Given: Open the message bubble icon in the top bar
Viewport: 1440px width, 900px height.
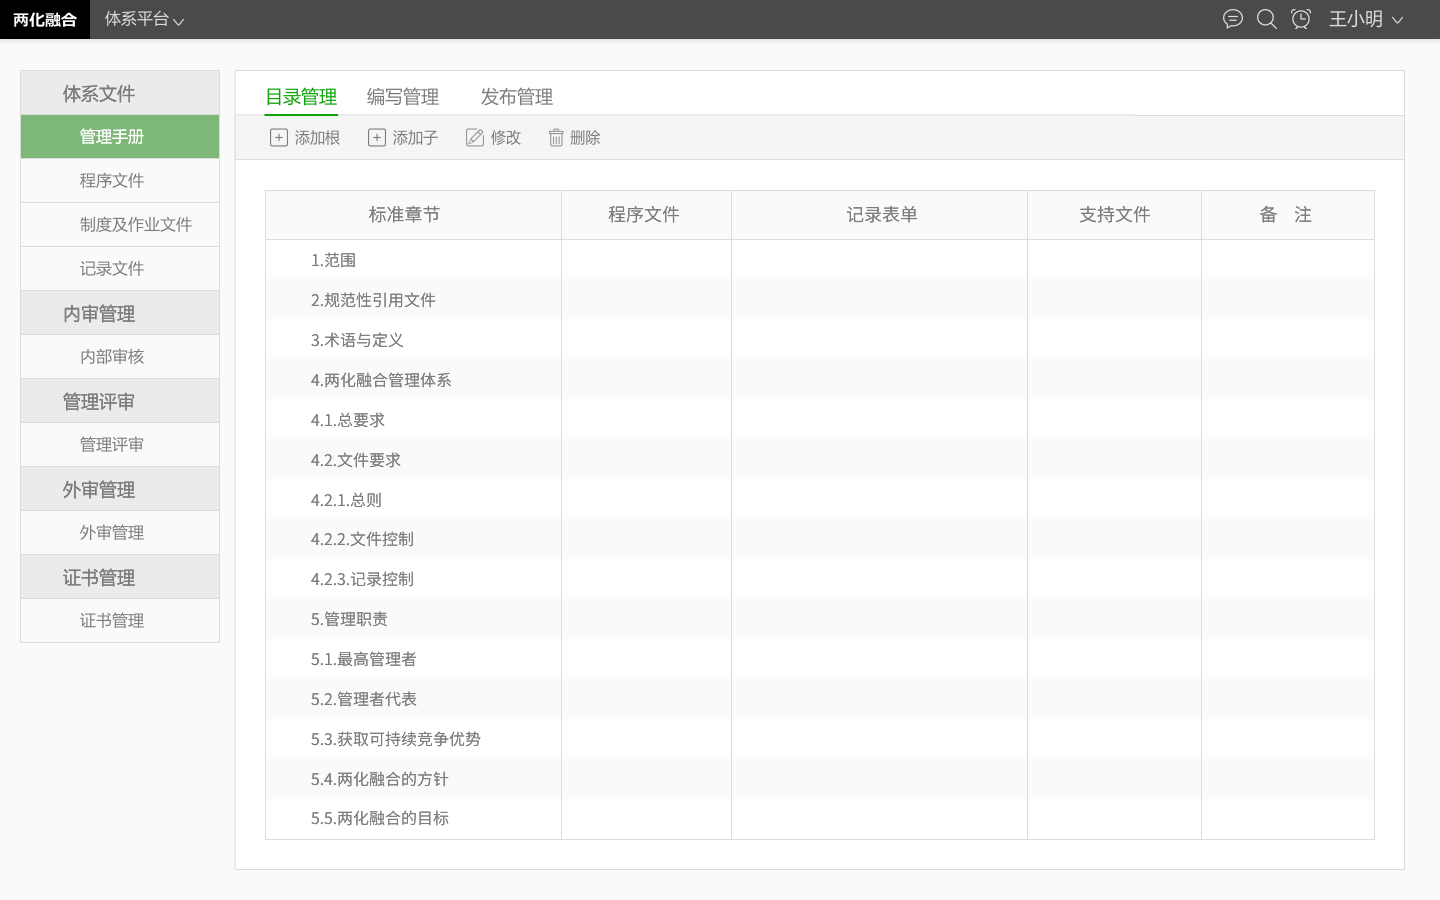Looking at the screenshot, I should (x=1232, y=19).
